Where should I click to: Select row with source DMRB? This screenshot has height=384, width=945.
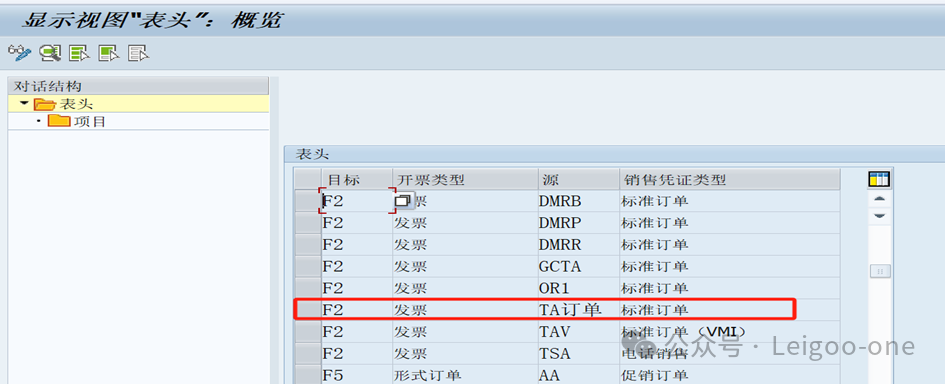(x=307, y=201)
